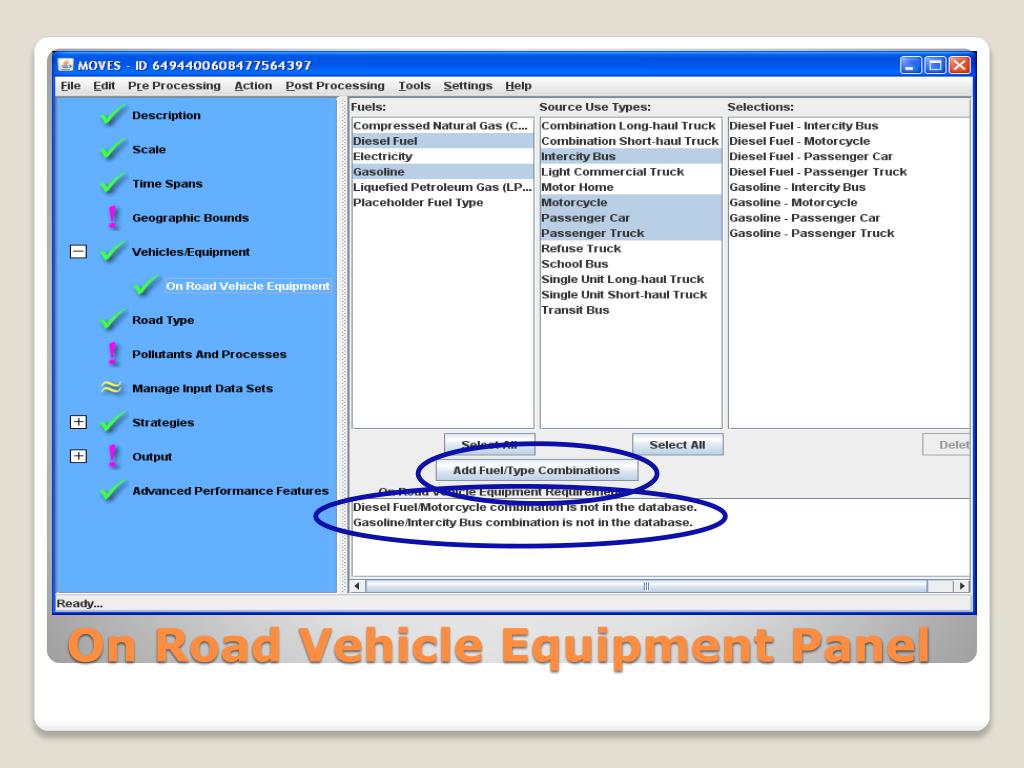Click the Delete button under Selections

click(x=946, y=445)
